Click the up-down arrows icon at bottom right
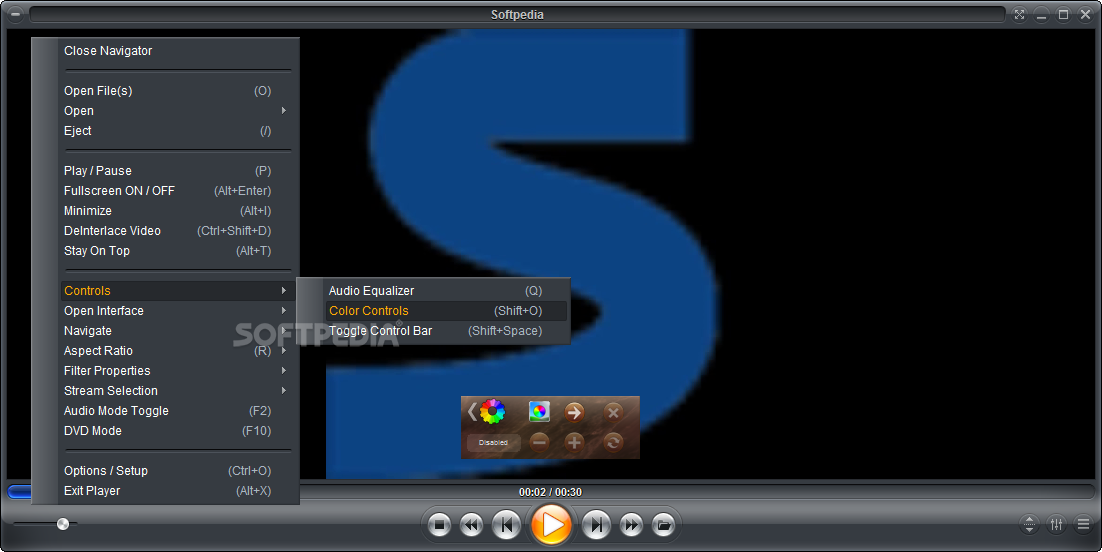This screenshot has height=552, width=1102. click(1029, 524)
